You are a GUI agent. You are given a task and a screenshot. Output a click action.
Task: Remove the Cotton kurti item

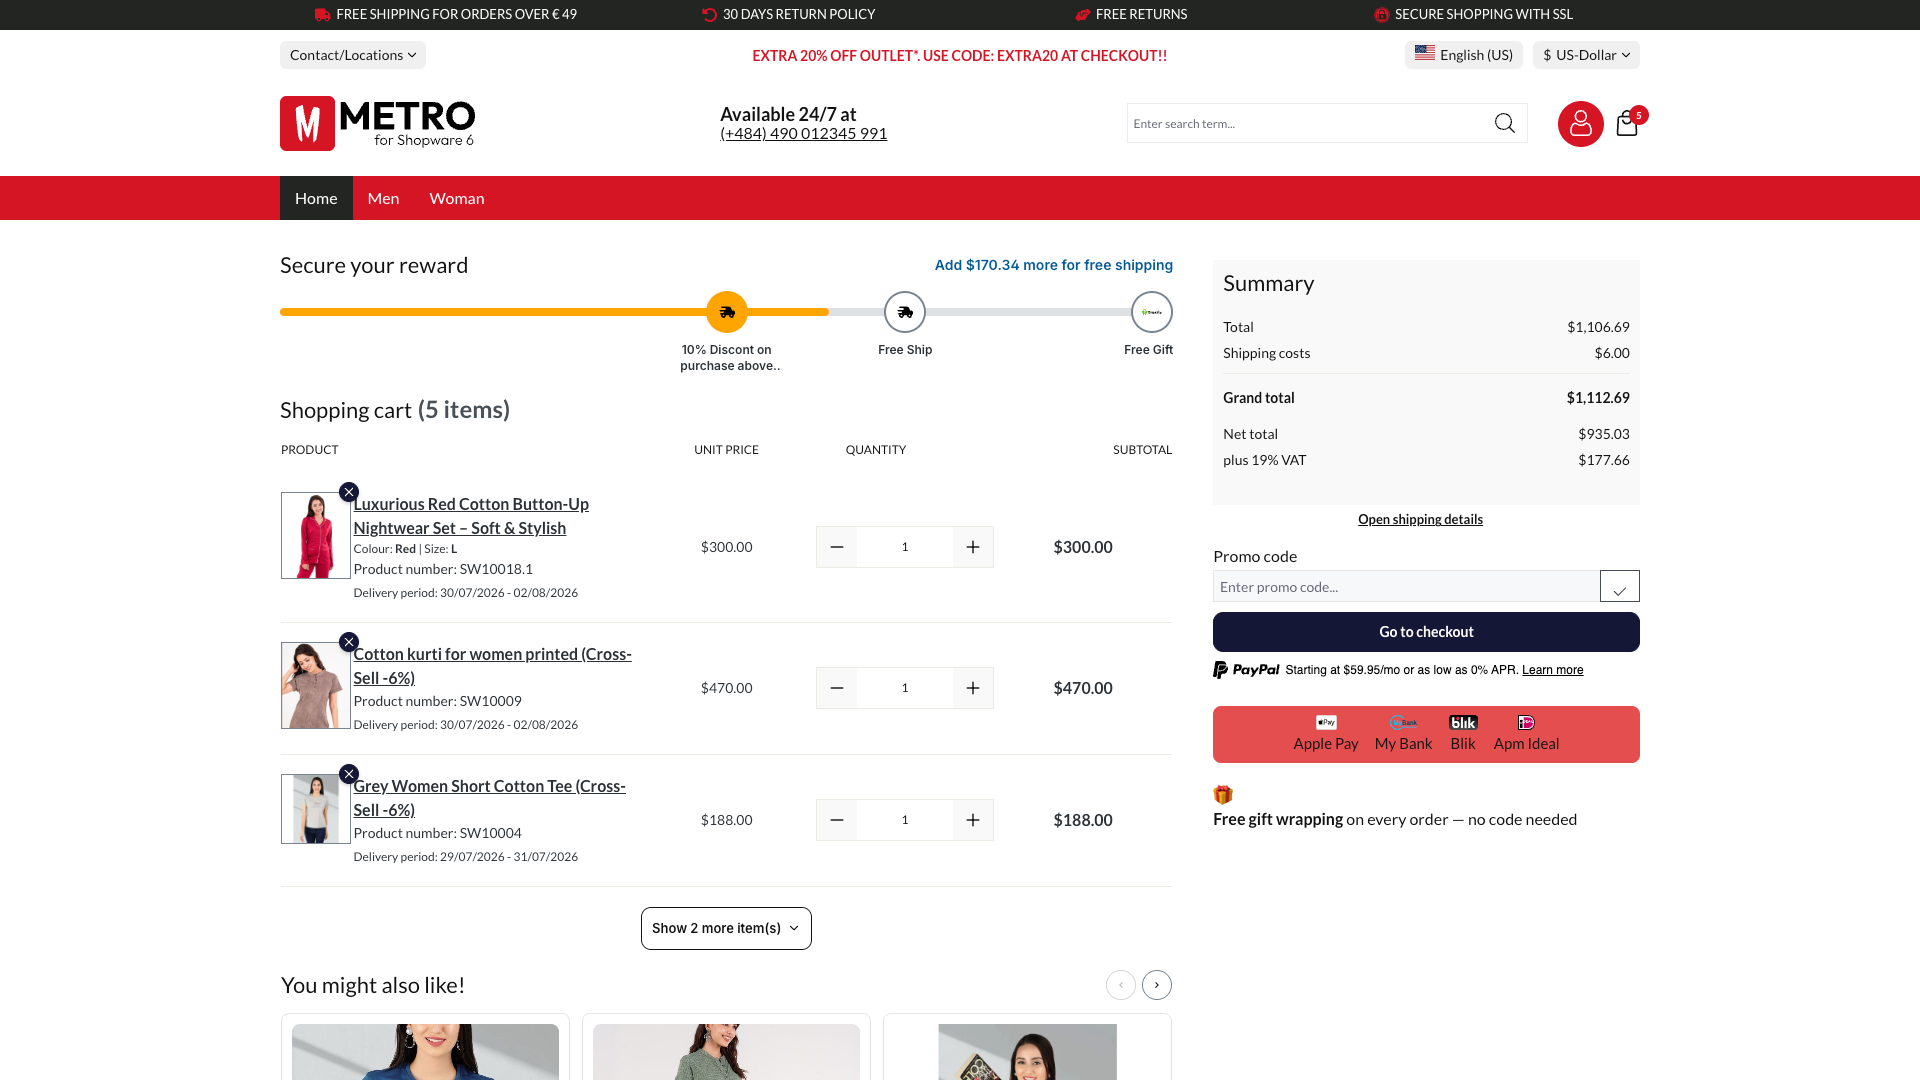[x=349, y=642]
